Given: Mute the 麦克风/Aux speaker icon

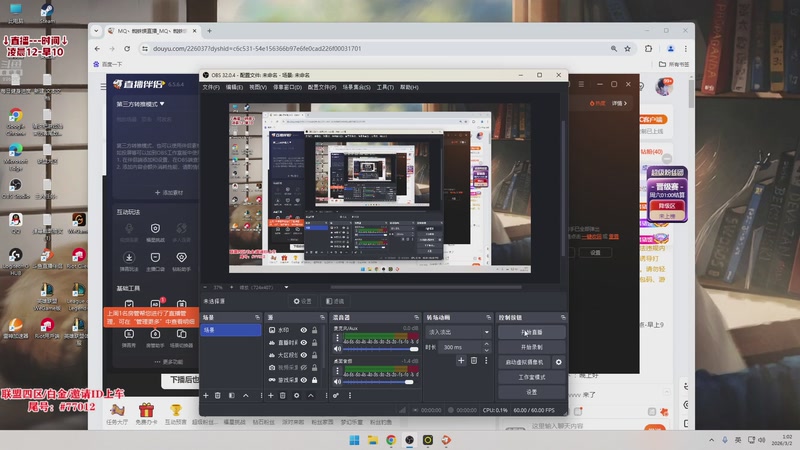Looking at the screenshot, I should point(337,349).
